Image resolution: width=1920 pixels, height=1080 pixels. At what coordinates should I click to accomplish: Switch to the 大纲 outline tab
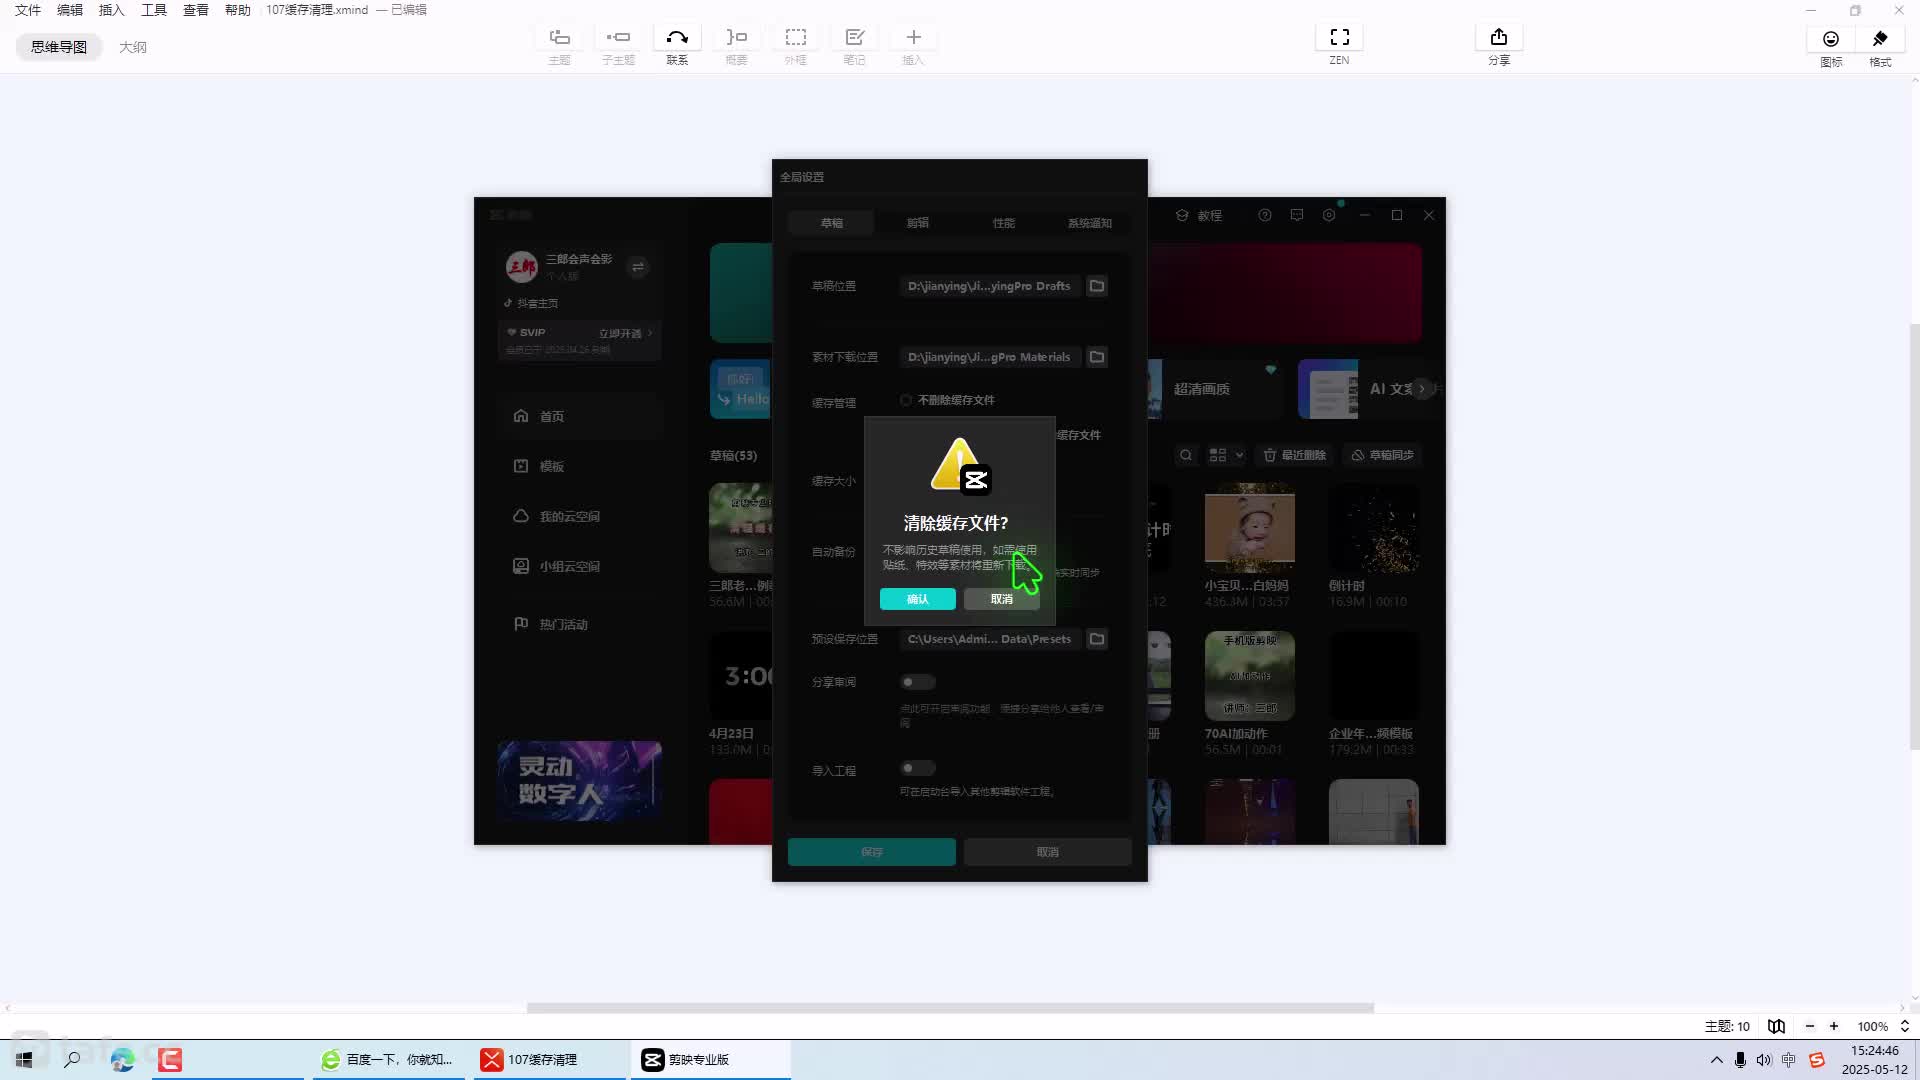132,47
